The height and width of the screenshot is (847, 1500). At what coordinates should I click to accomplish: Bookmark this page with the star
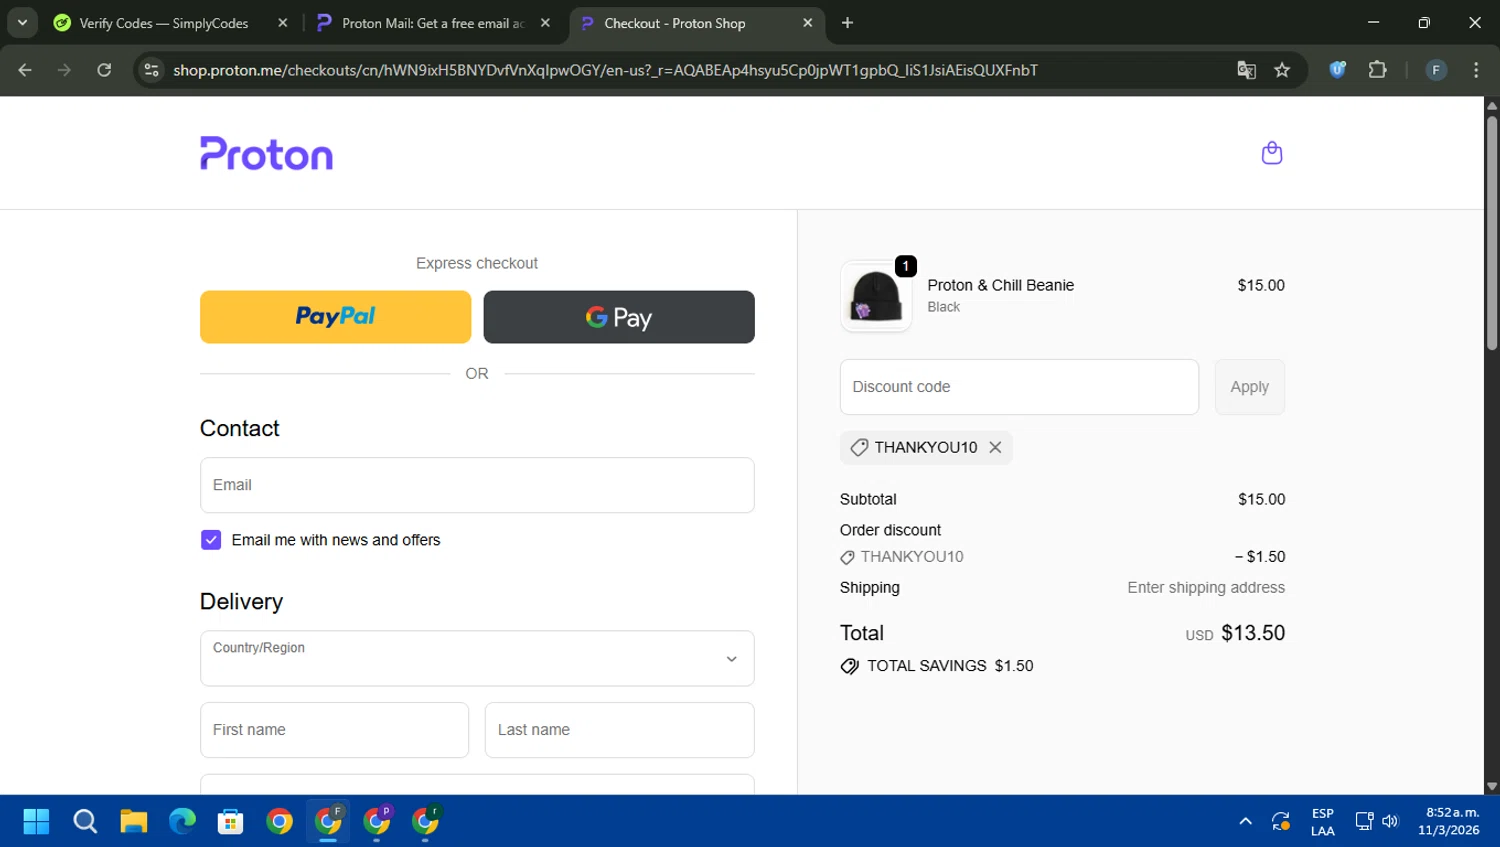pyautogui.click(x=1282, y=70)
